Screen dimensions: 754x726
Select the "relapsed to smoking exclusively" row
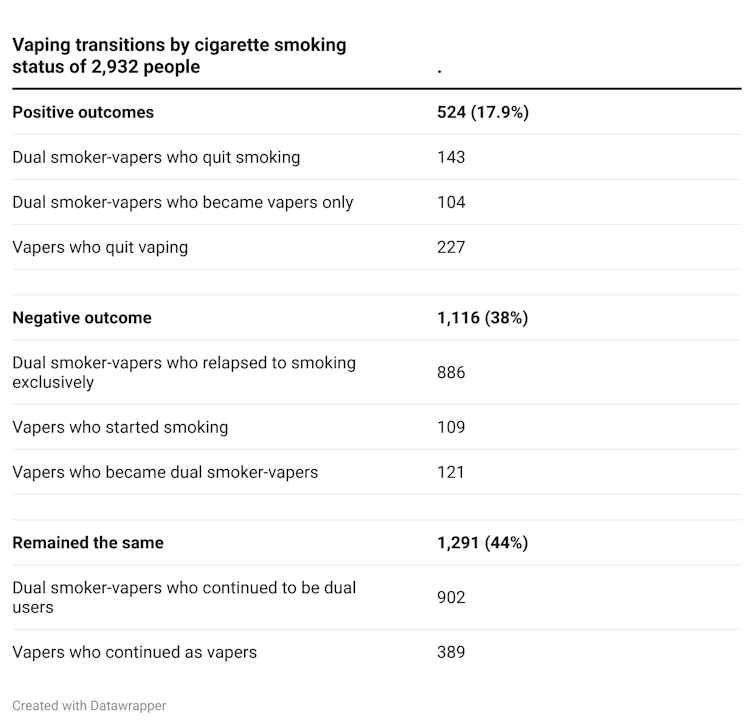184,372
